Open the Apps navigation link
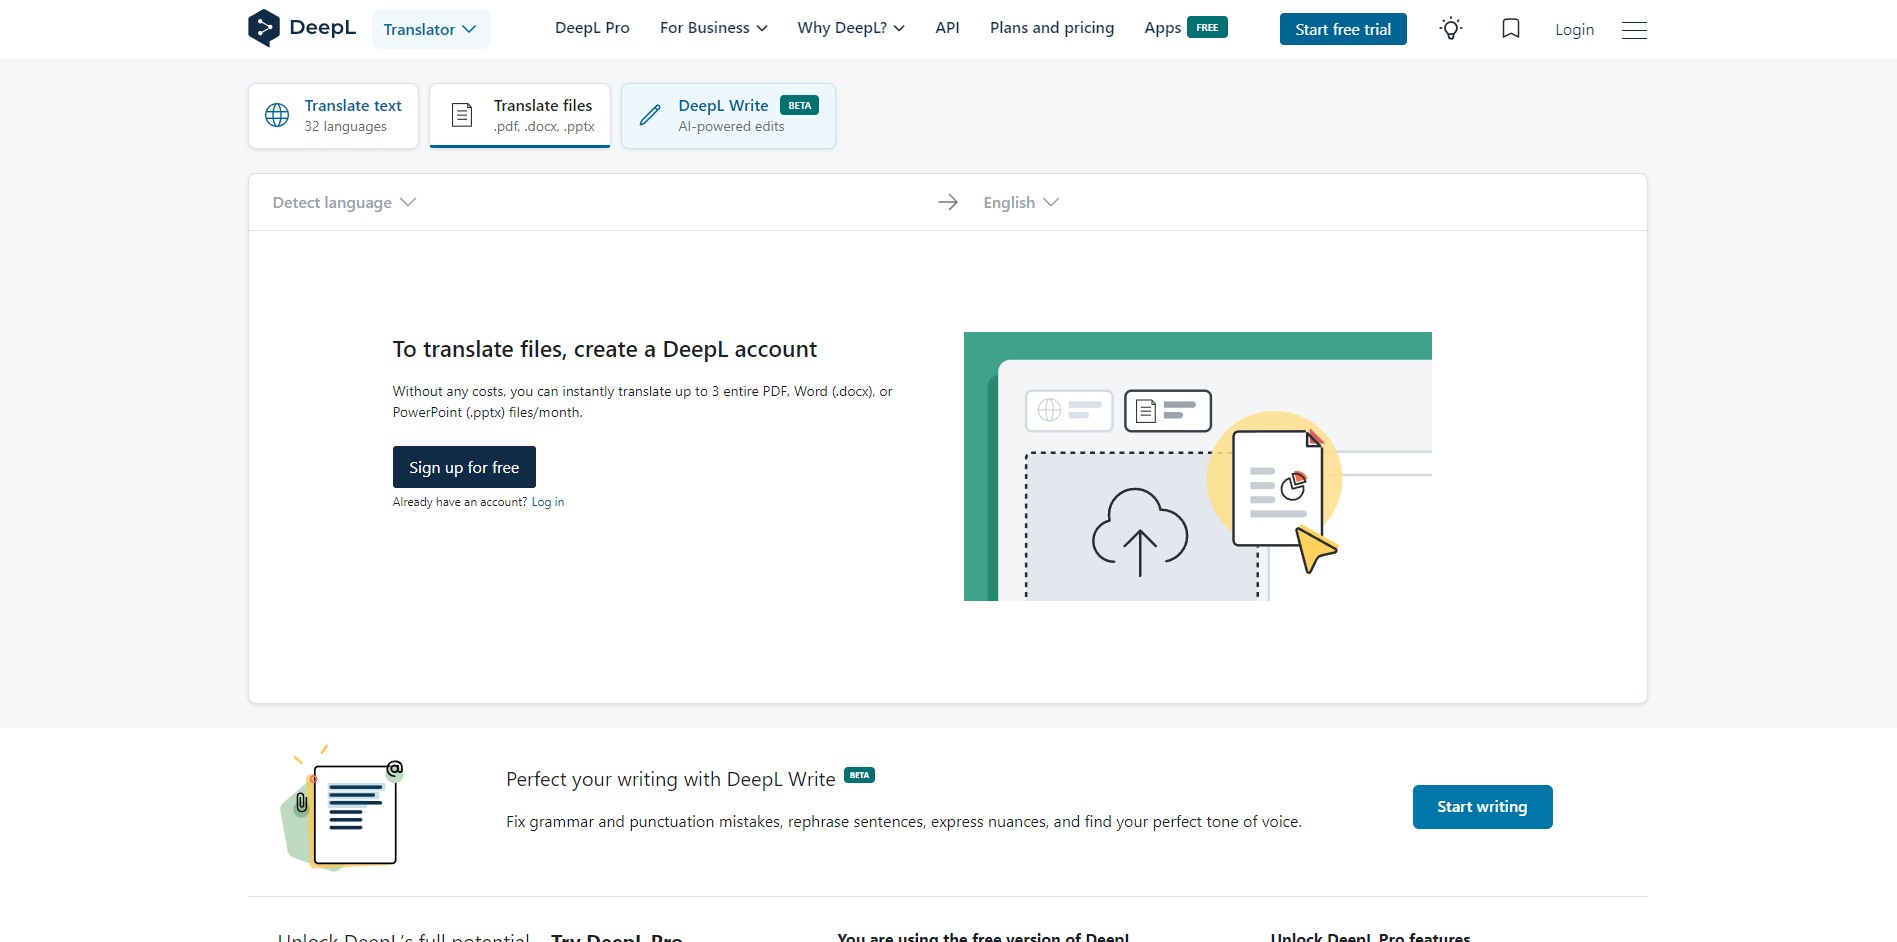Image resolution: width=1897 pixels, height=942 pixels. pyautogui.click(x=1163, y=28)
